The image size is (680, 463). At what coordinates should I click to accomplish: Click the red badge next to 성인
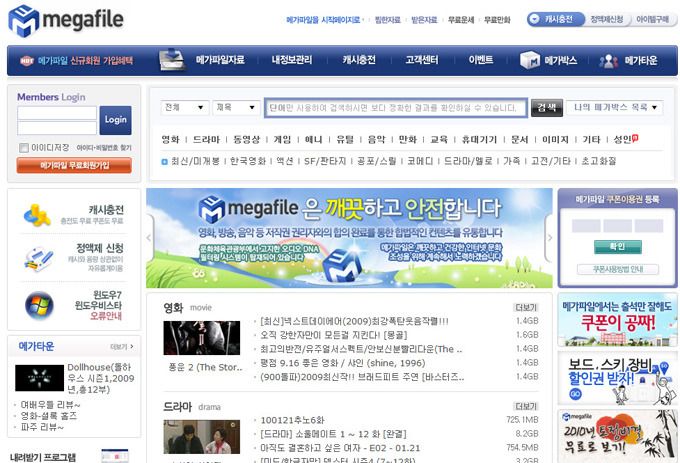[x=635, y=138]
